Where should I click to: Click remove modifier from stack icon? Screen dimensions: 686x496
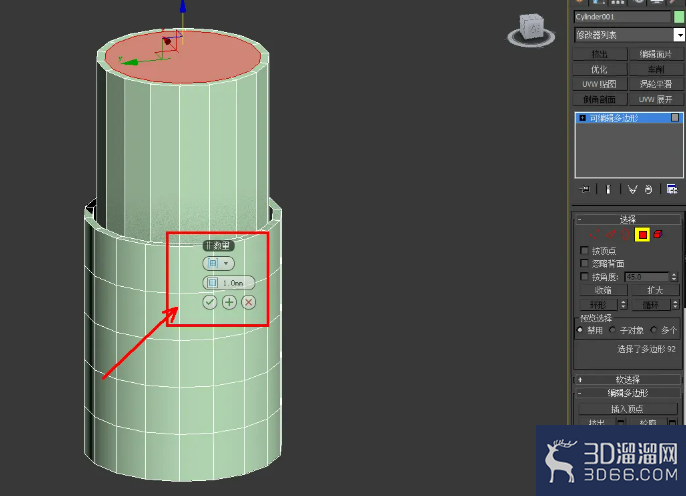[x=648, y=189]
